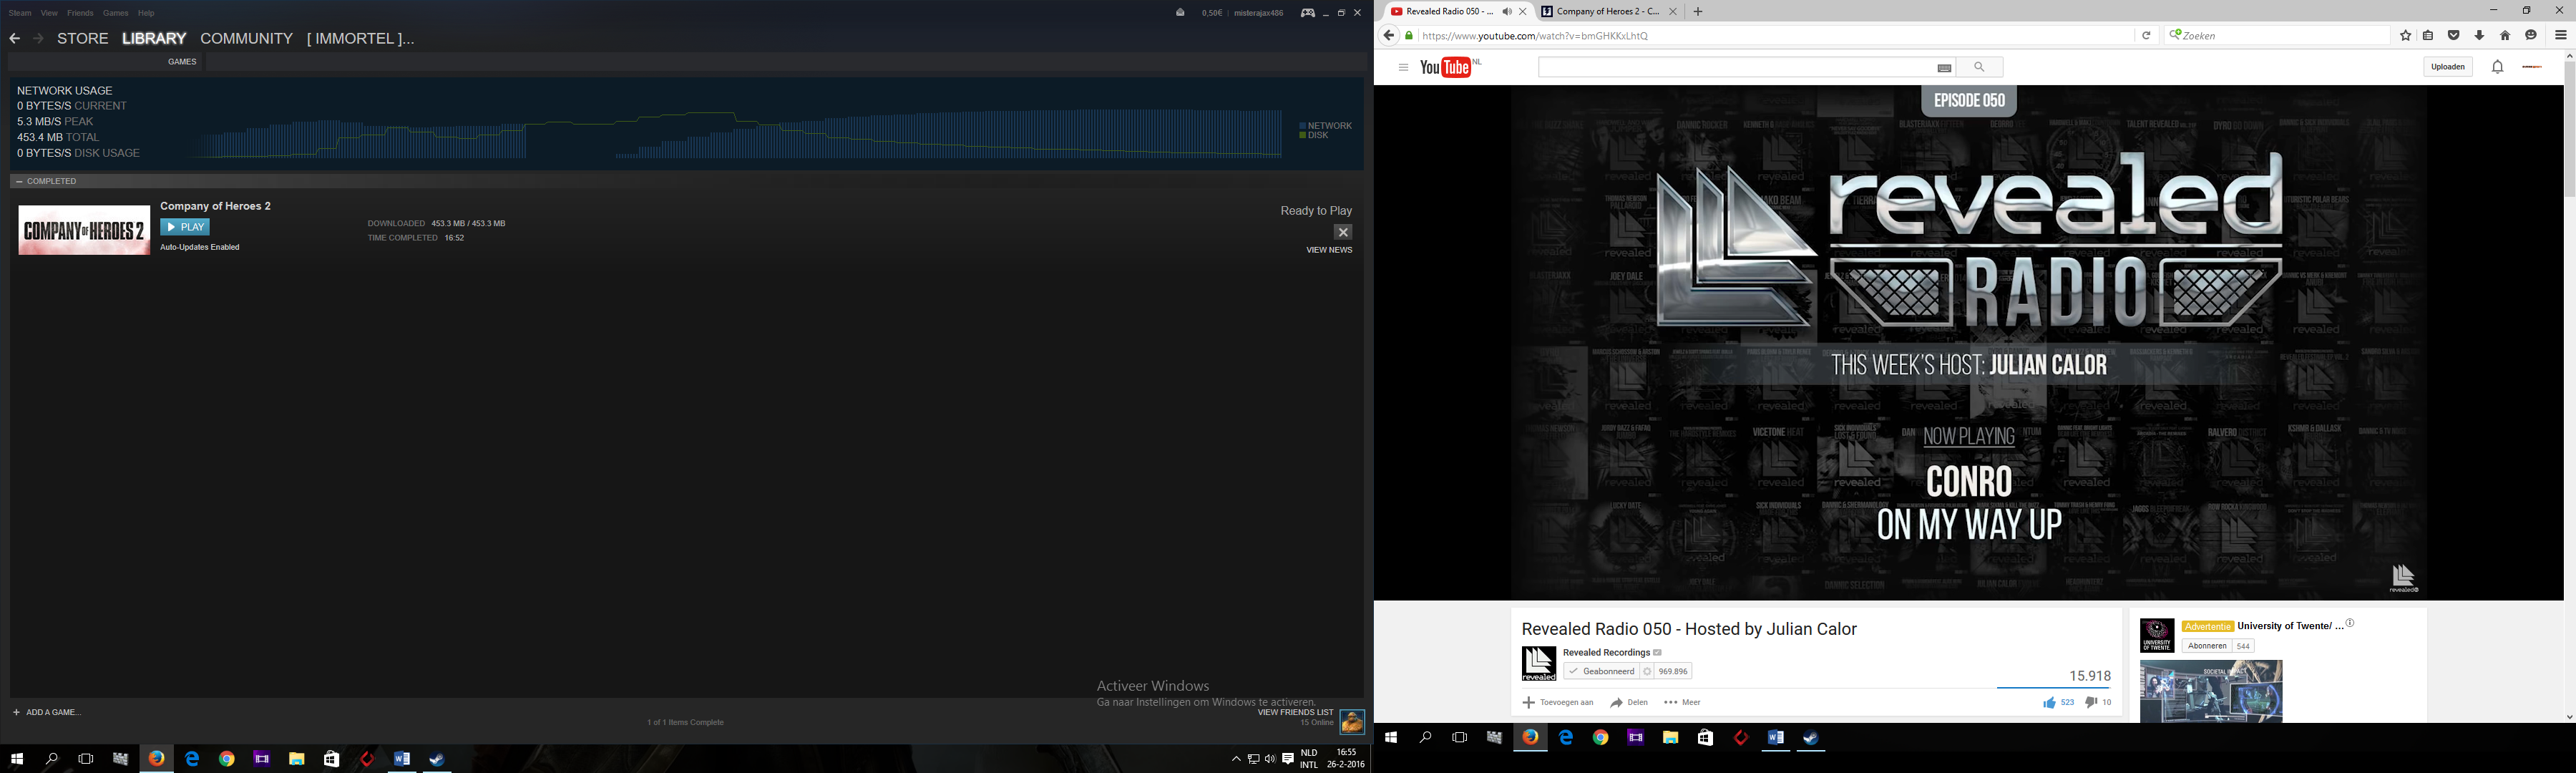Subscribe with Abonneren on University of Twente ad
The image size is (2576, 773).
click(x=2207, y=646)
